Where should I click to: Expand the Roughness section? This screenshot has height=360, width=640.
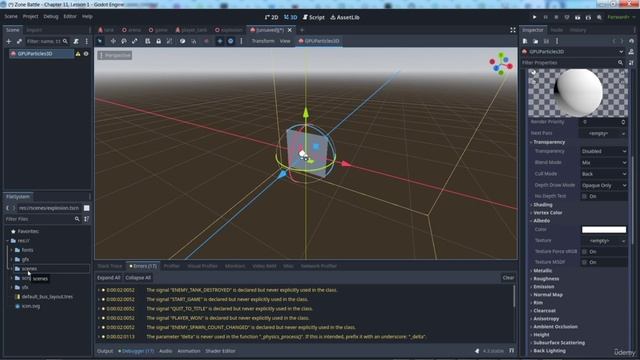(x=546, y=279)
